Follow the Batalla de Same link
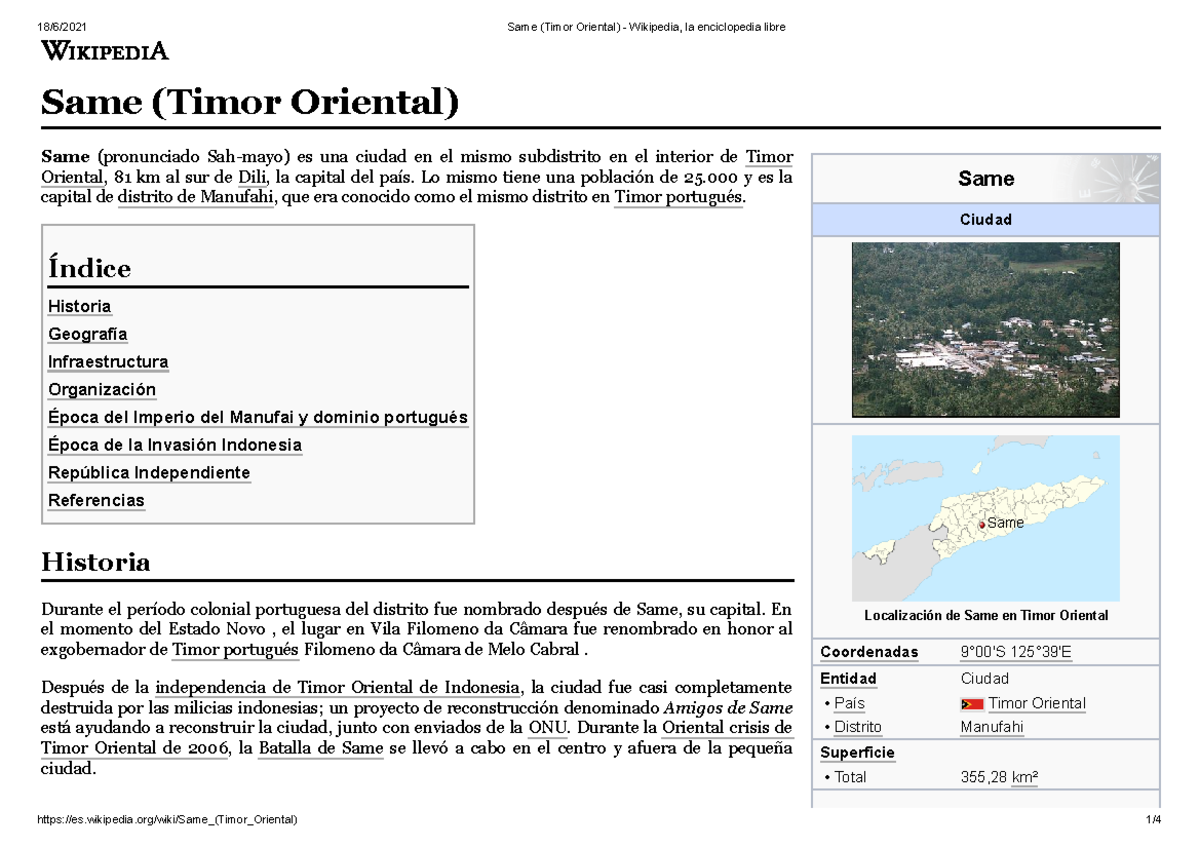This screenshot has width=1200, height=848. point(320,748)
